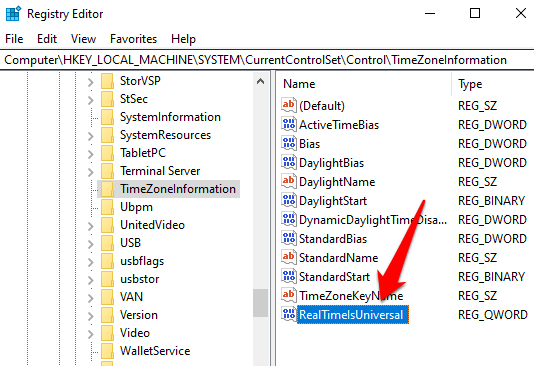Expand the USB key chevron

point(90,244)
